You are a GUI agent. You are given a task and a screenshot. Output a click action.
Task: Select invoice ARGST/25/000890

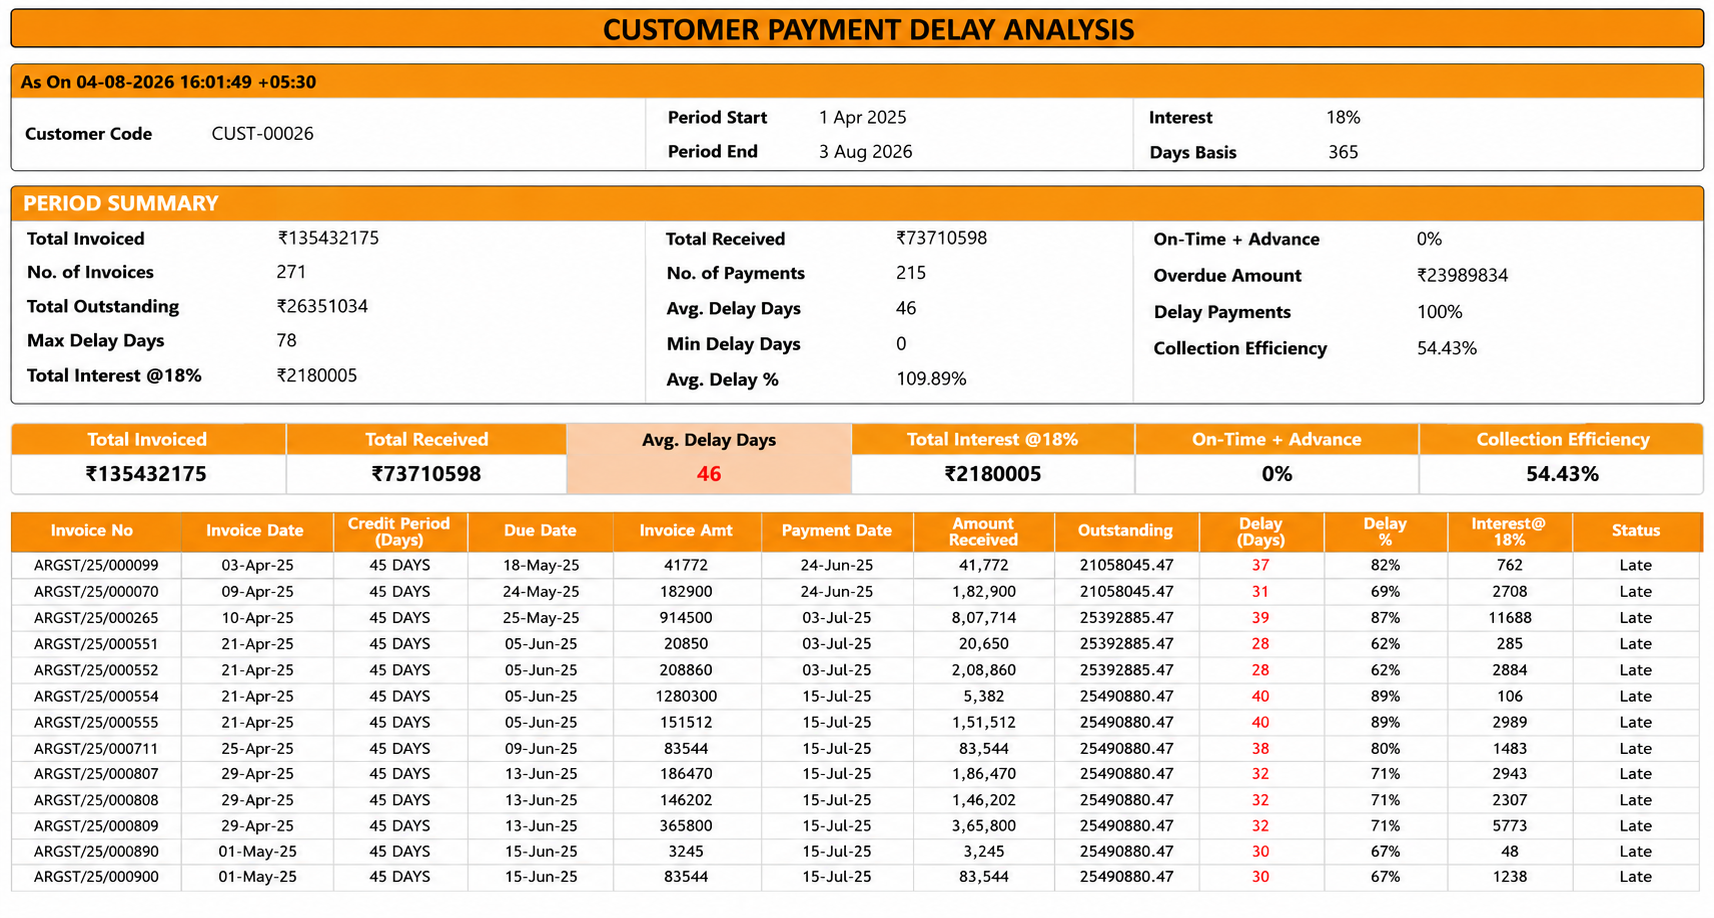coord(96,852)
